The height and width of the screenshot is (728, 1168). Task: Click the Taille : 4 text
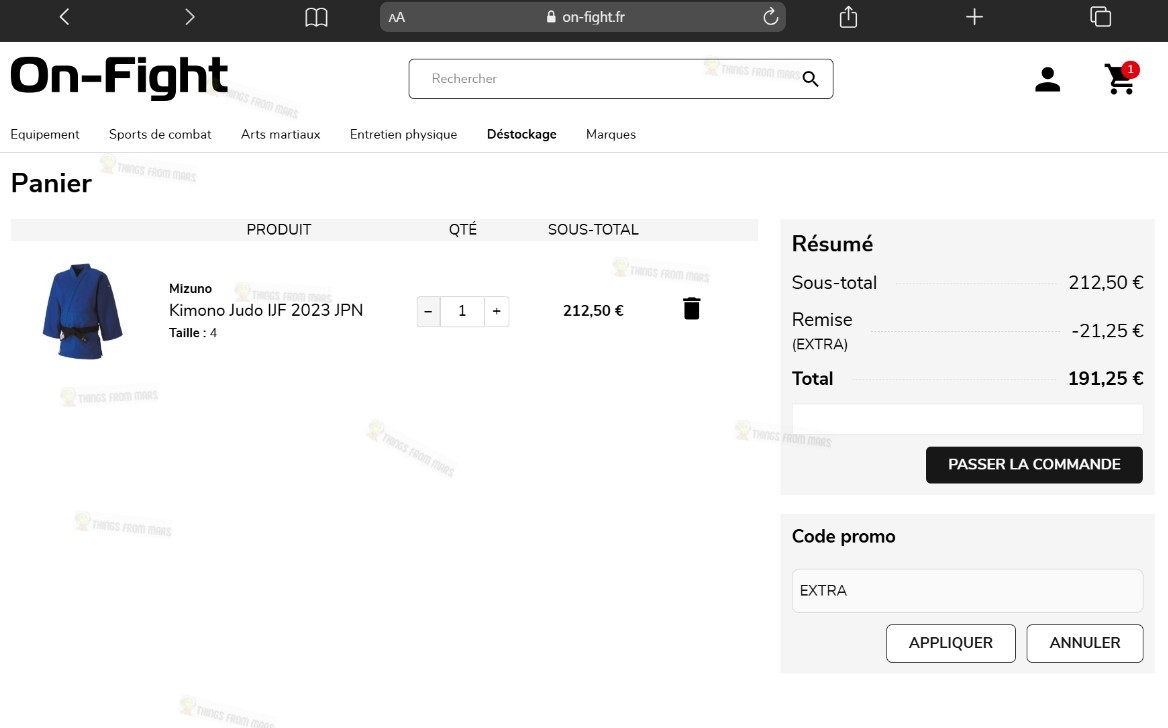193,333
